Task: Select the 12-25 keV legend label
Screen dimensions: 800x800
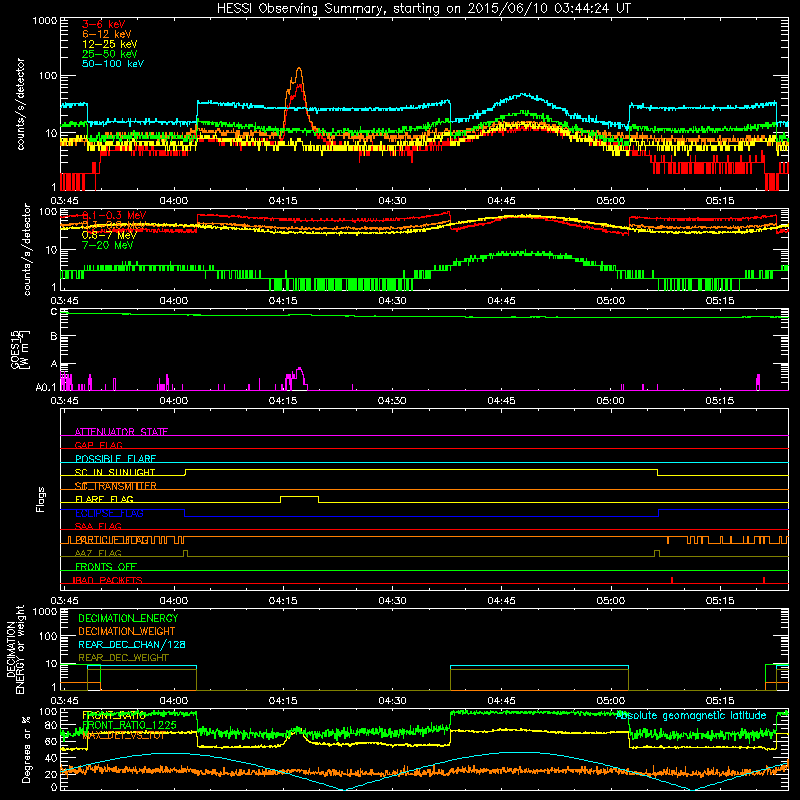Action: (x=110, y=44)
